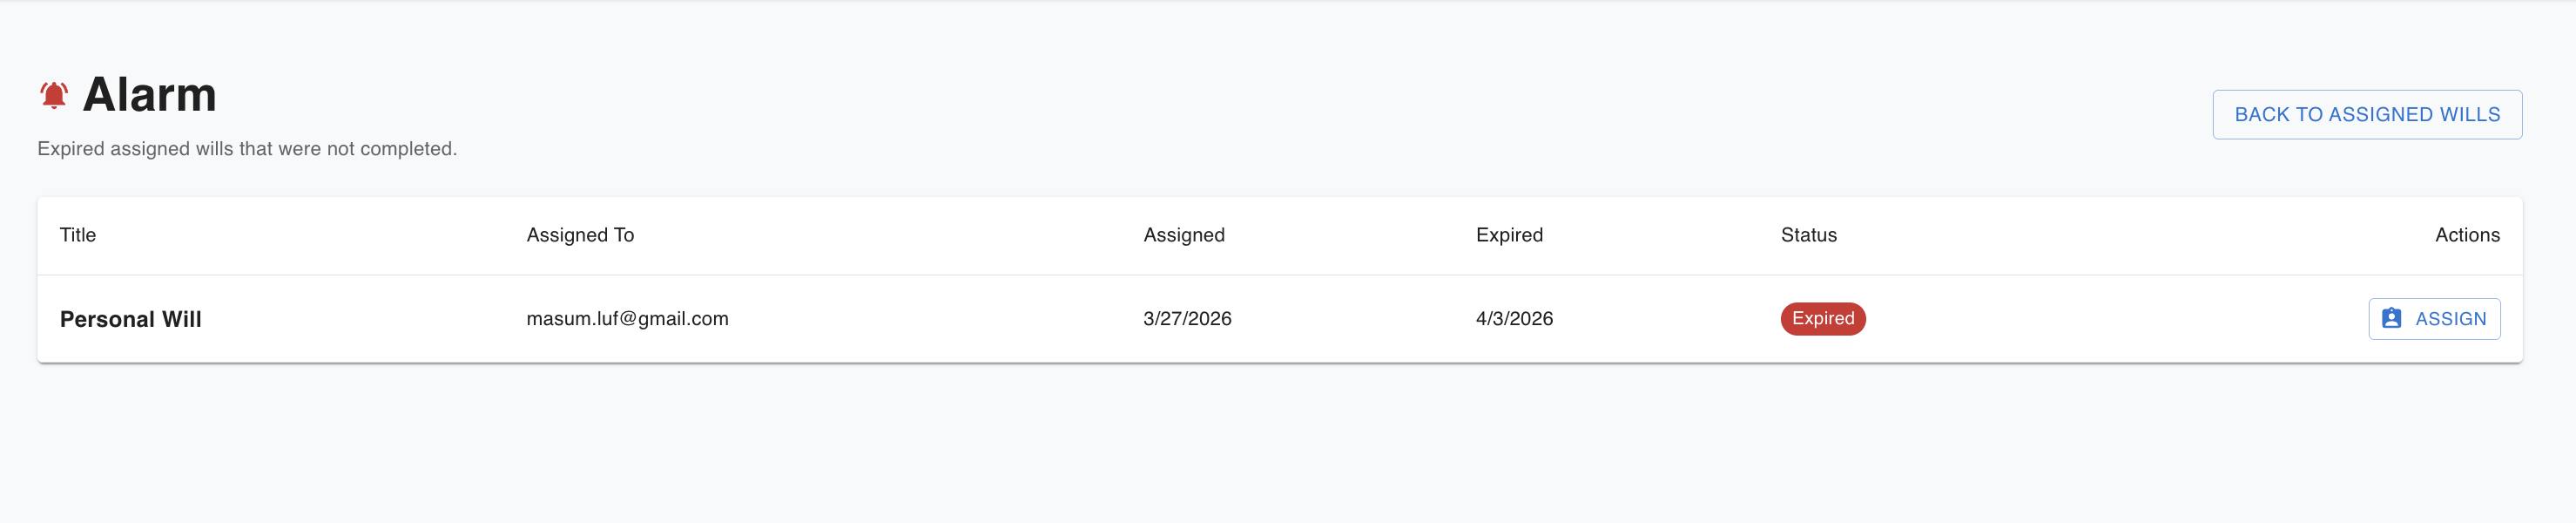Click the 3/27/2026 assigned date

tap(1187, 319)
